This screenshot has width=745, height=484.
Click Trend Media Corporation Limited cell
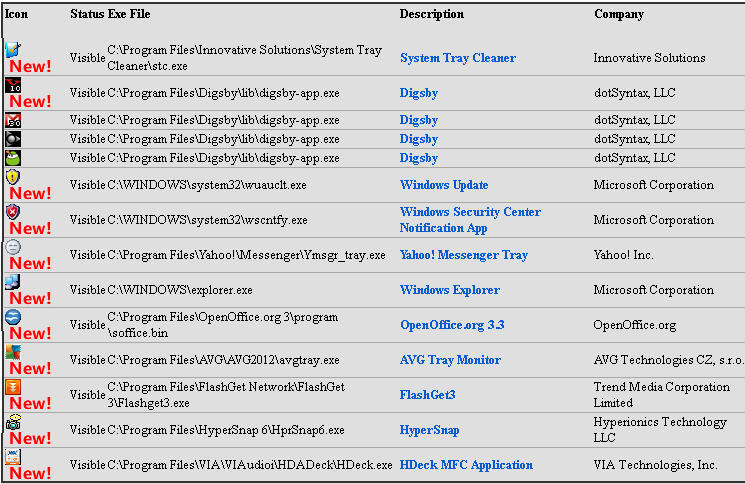(662, 395)
